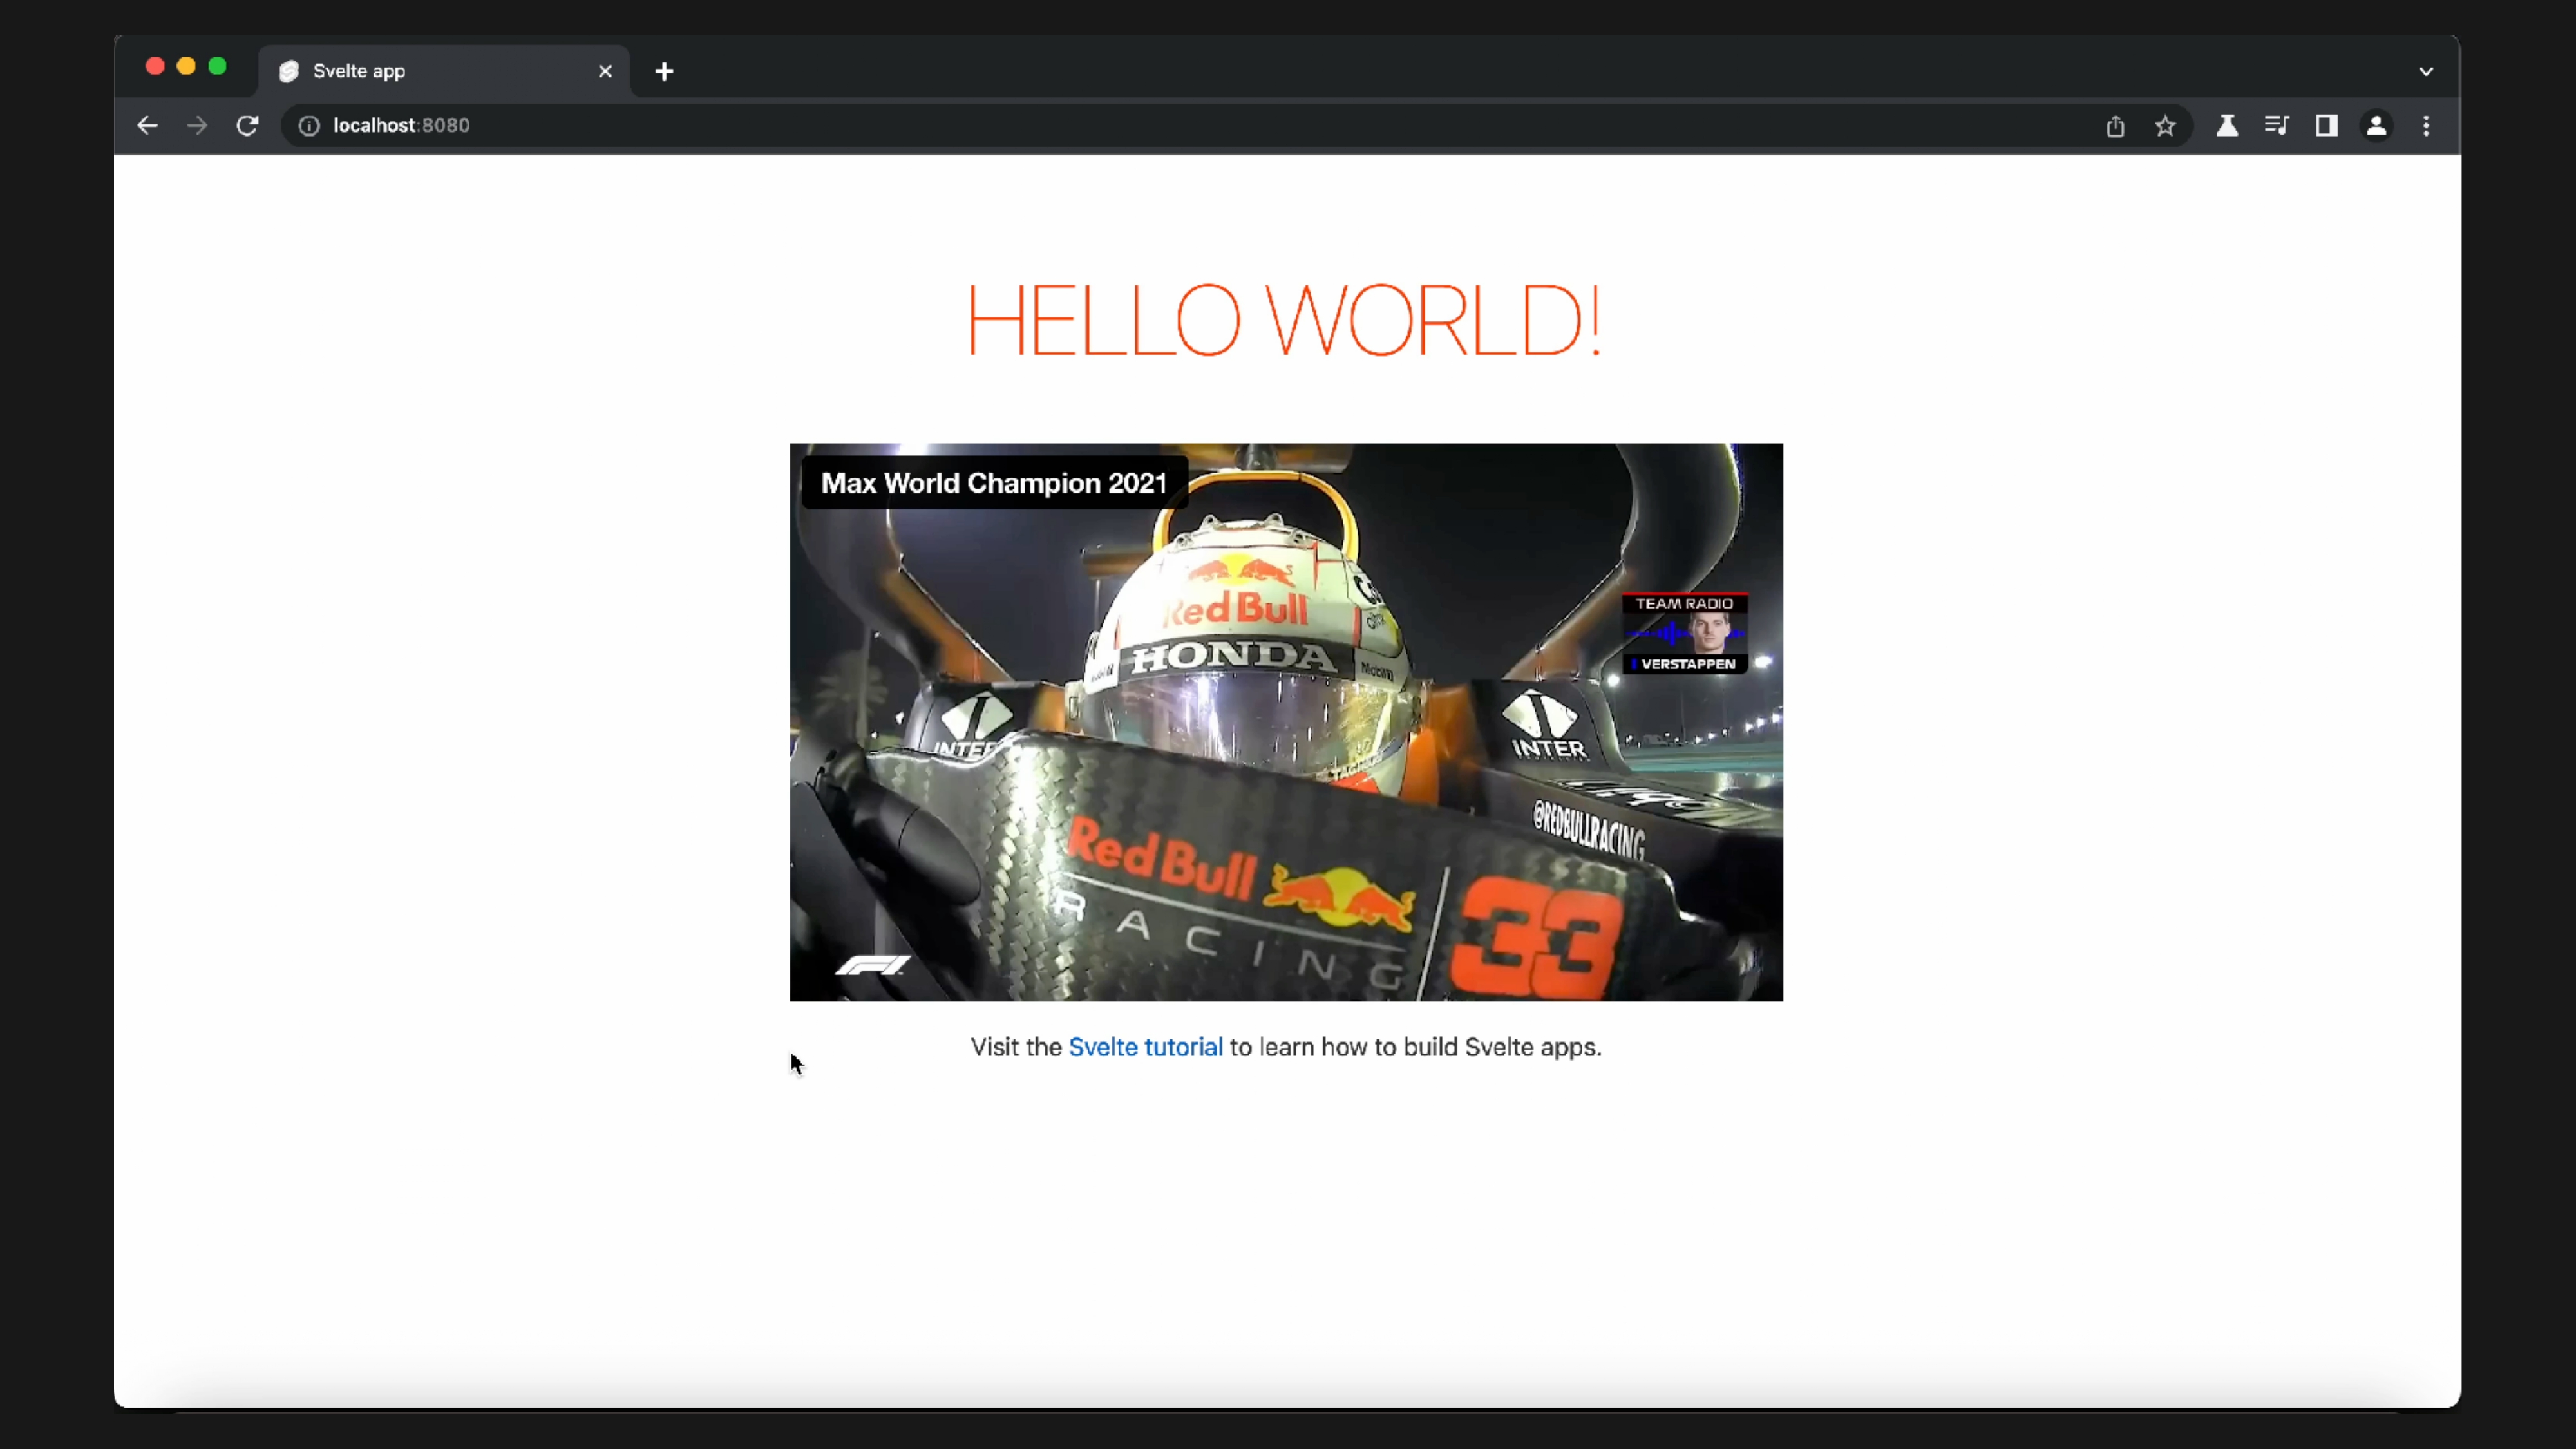Click the browser back arrow
Screen dimensions: 2576x1449
147,126
